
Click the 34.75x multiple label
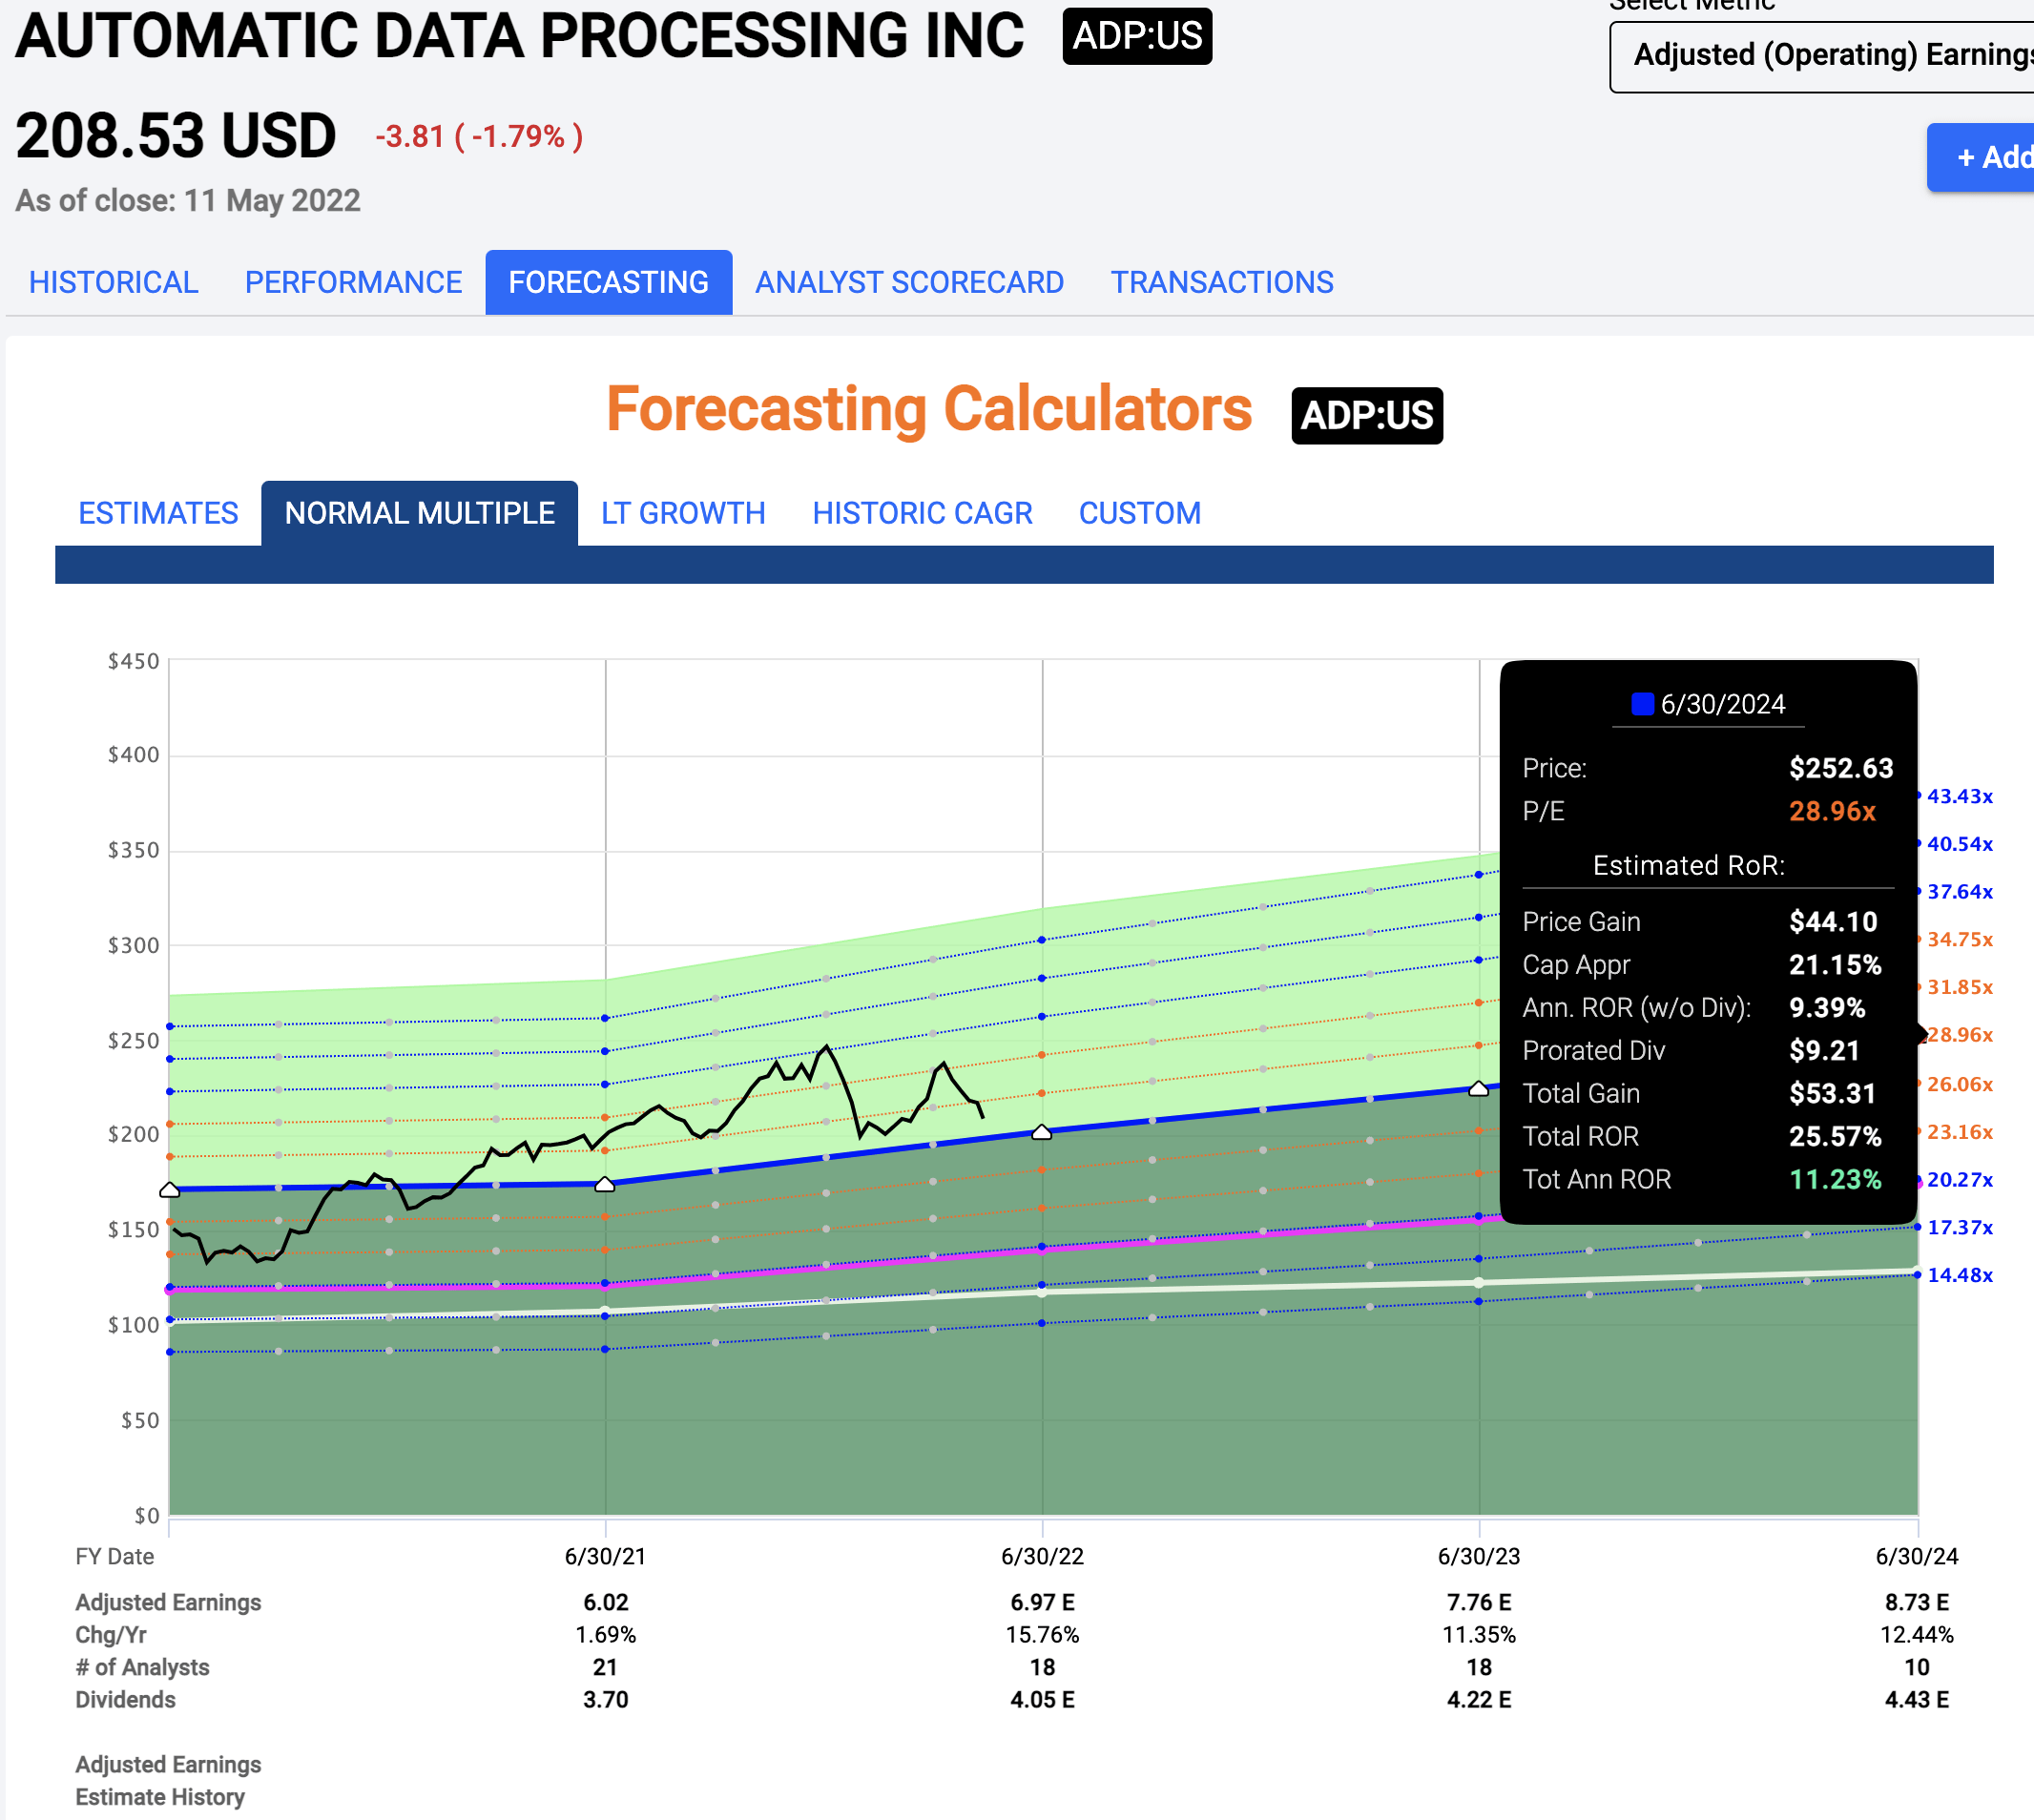[1960, 939]
